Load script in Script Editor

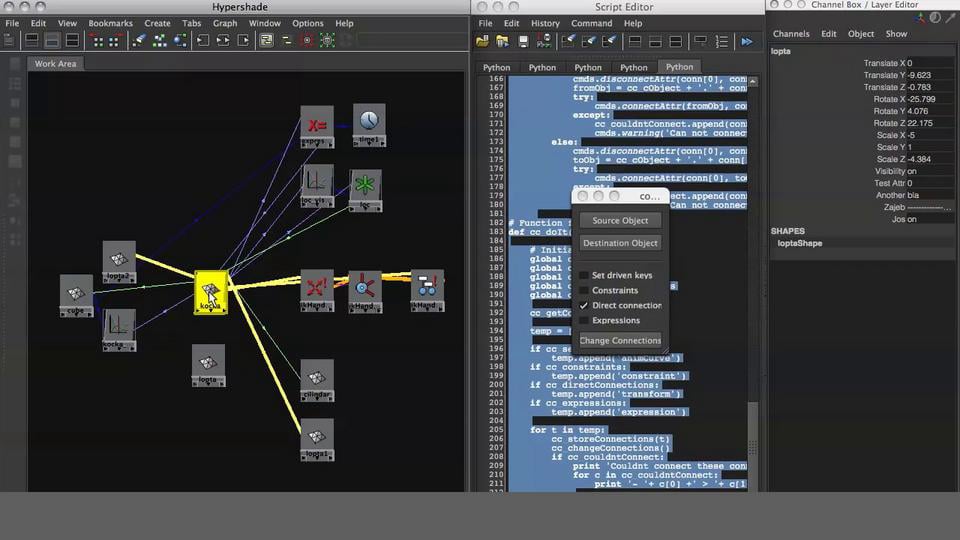(482, 42)
